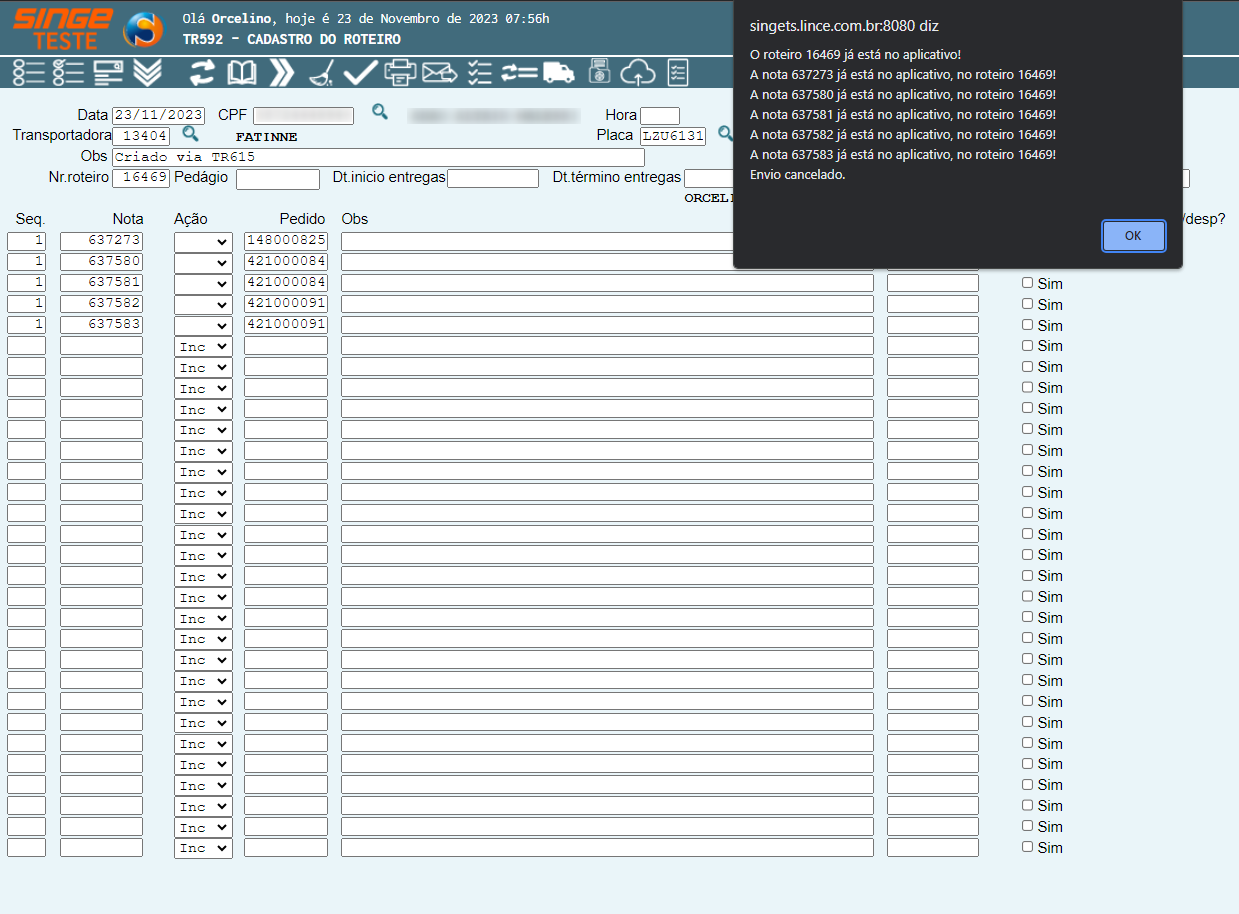Viewport: 1239px width, 914px height.
Task: Click the Data field showing 23/11/2023
Action: [158, 116]
